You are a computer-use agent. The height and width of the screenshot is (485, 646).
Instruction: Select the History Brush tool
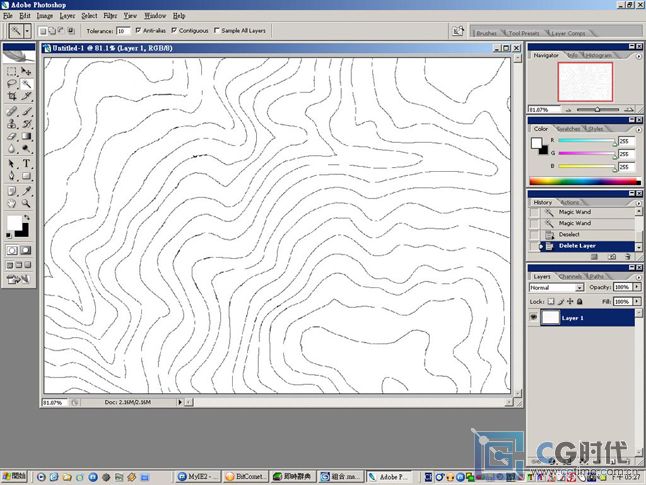[26, 124]
